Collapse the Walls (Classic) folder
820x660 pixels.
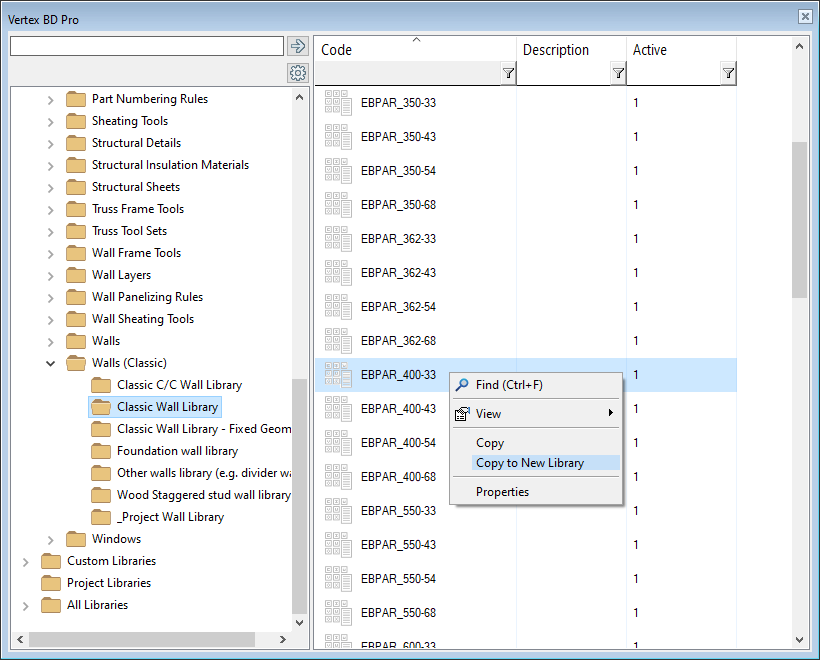pos(51,363)
